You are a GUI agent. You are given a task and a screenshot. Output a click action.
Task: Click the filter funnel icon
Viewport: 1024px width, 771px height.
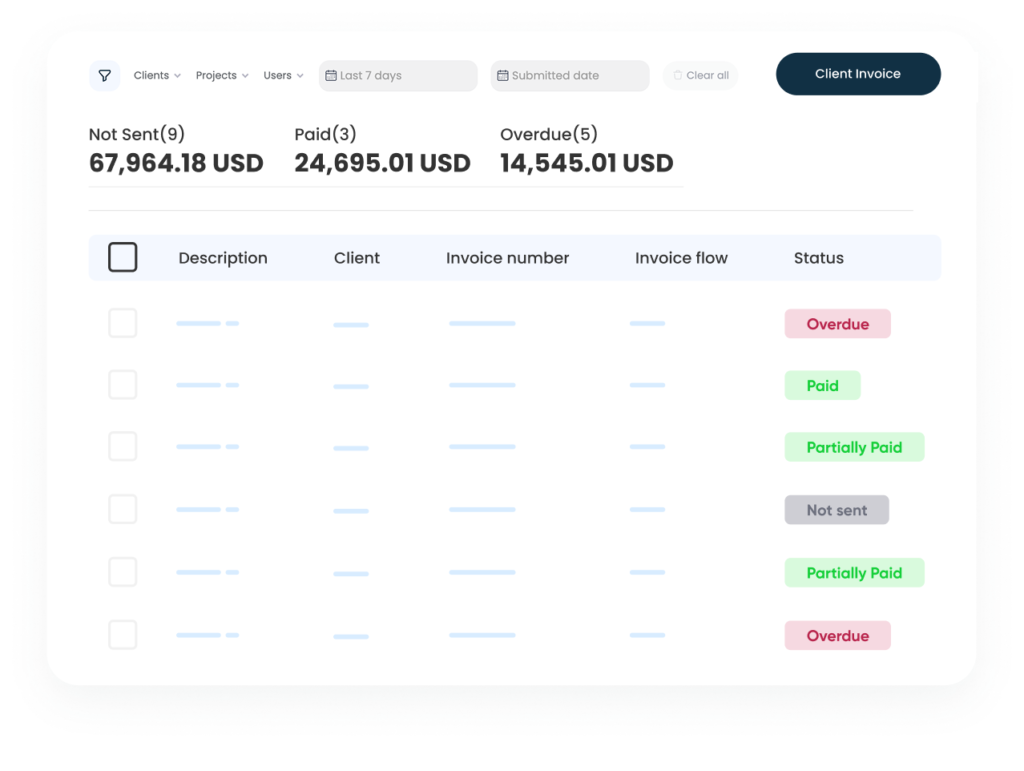104,76
